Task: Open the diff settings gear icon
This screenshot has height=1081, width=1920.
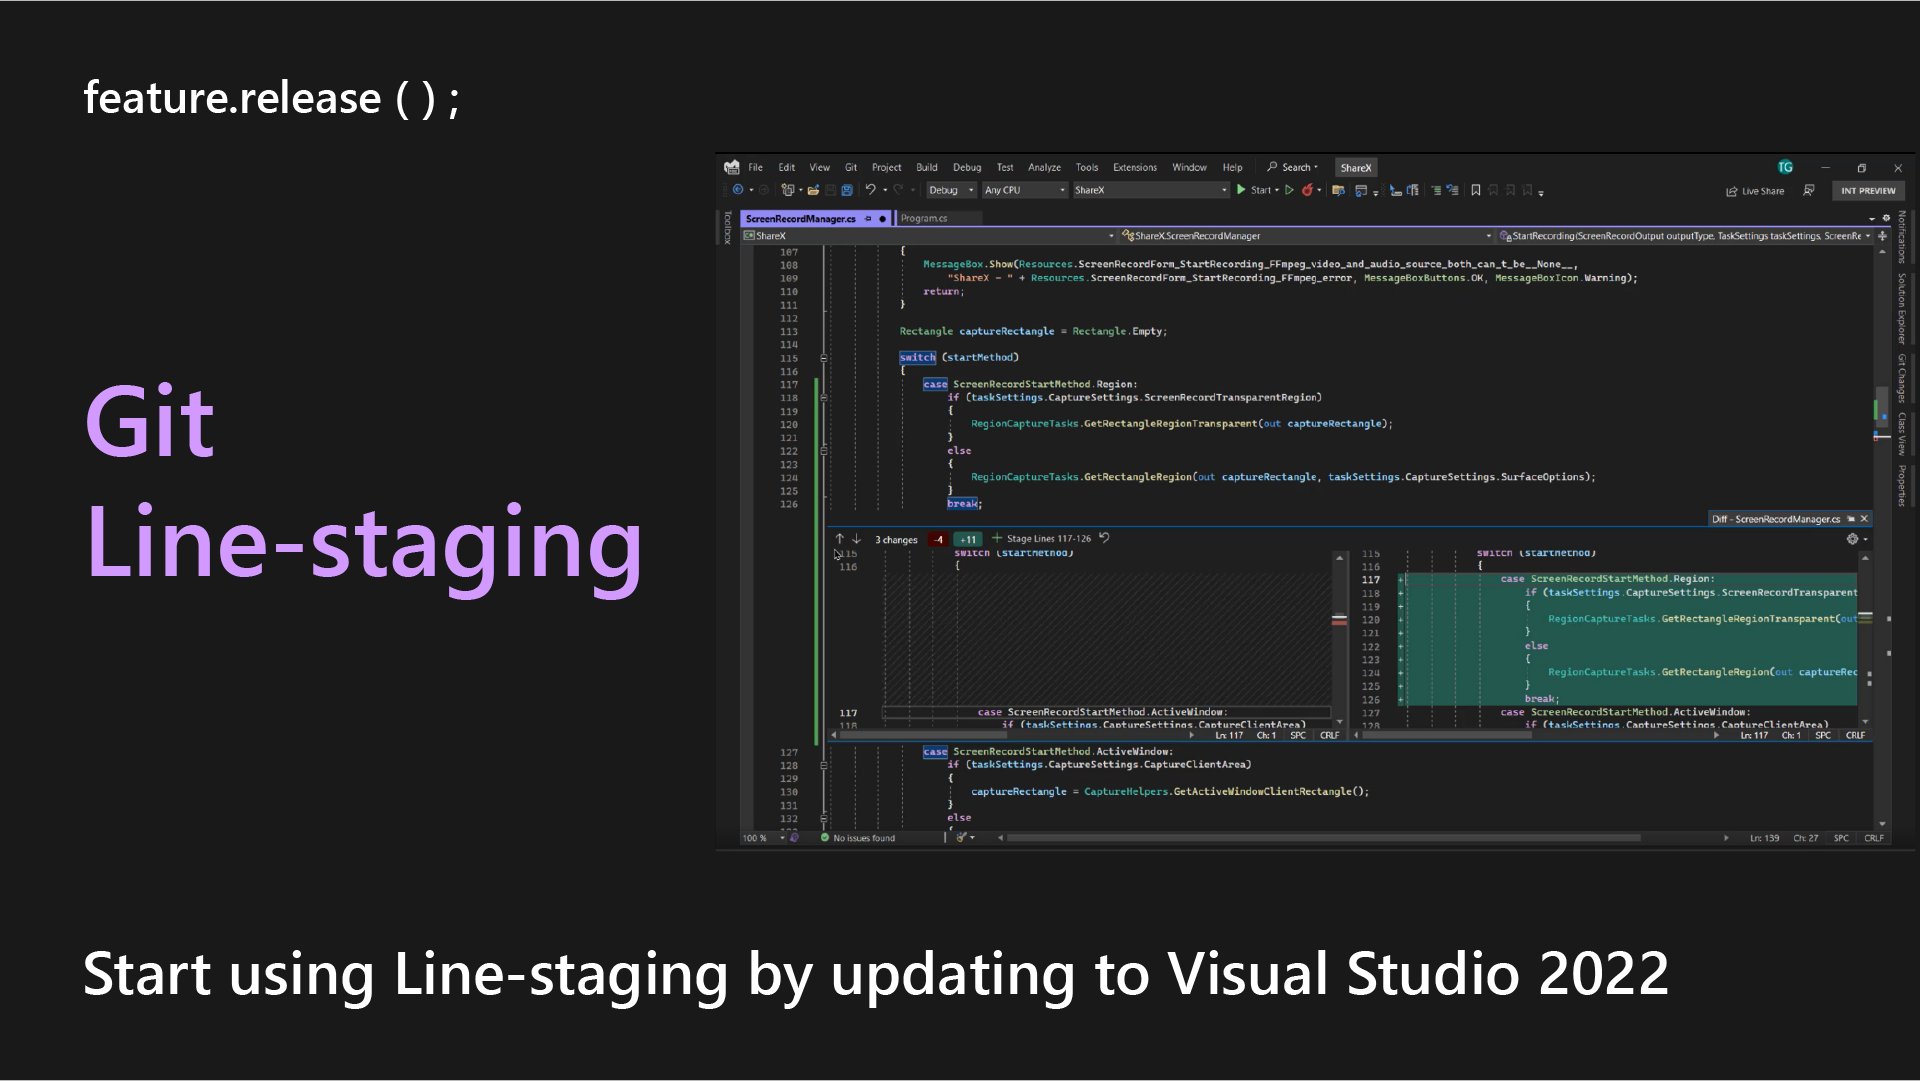Action: (1852, 539)
